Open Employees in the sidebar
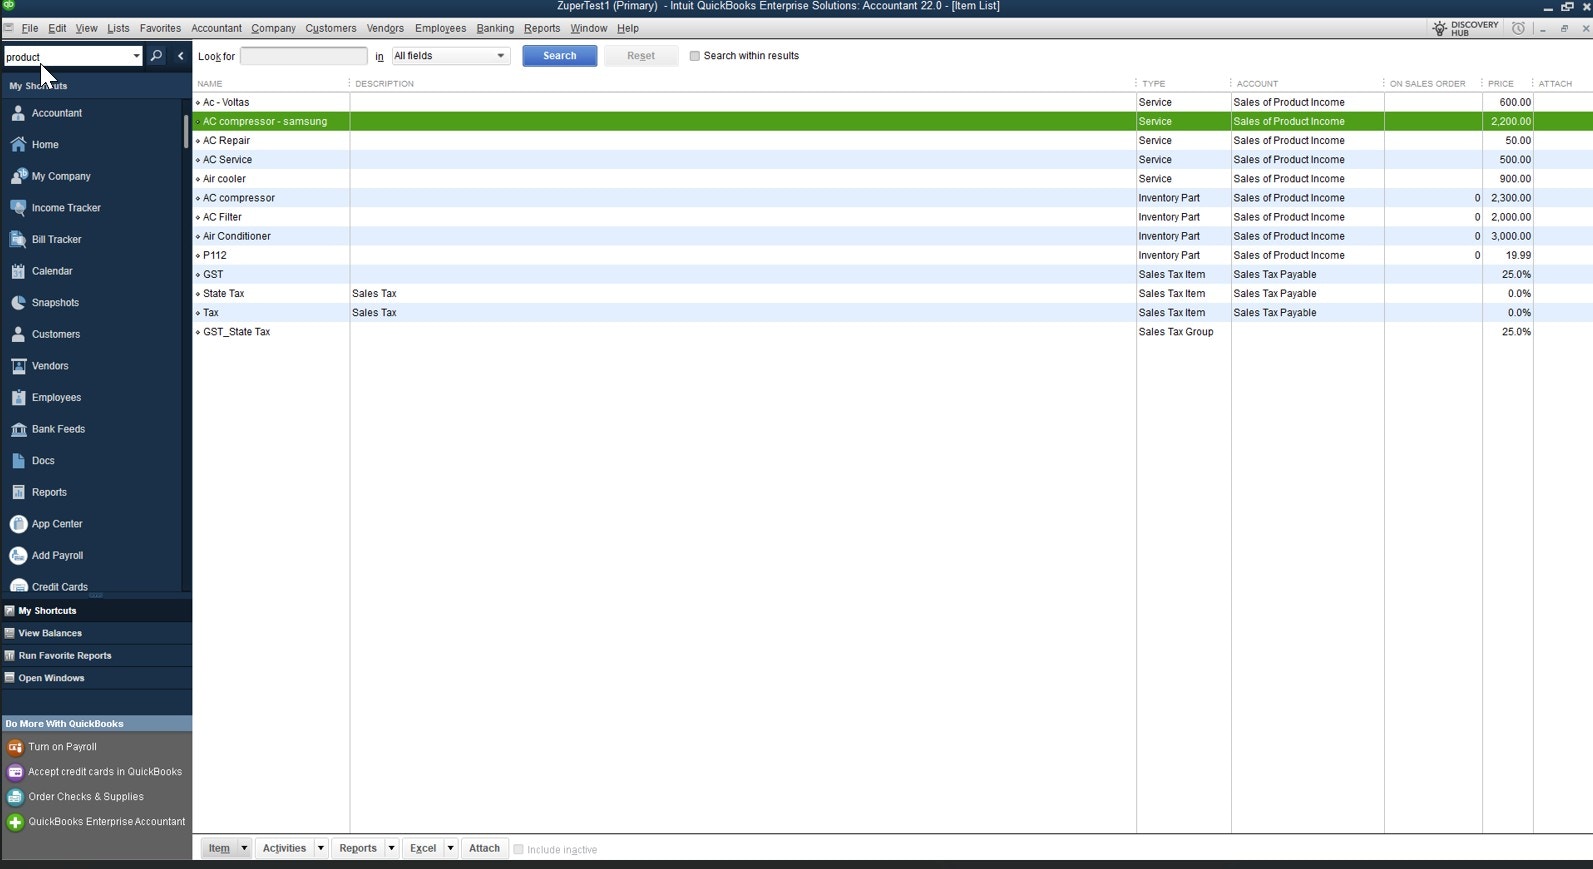 point(56,398)
